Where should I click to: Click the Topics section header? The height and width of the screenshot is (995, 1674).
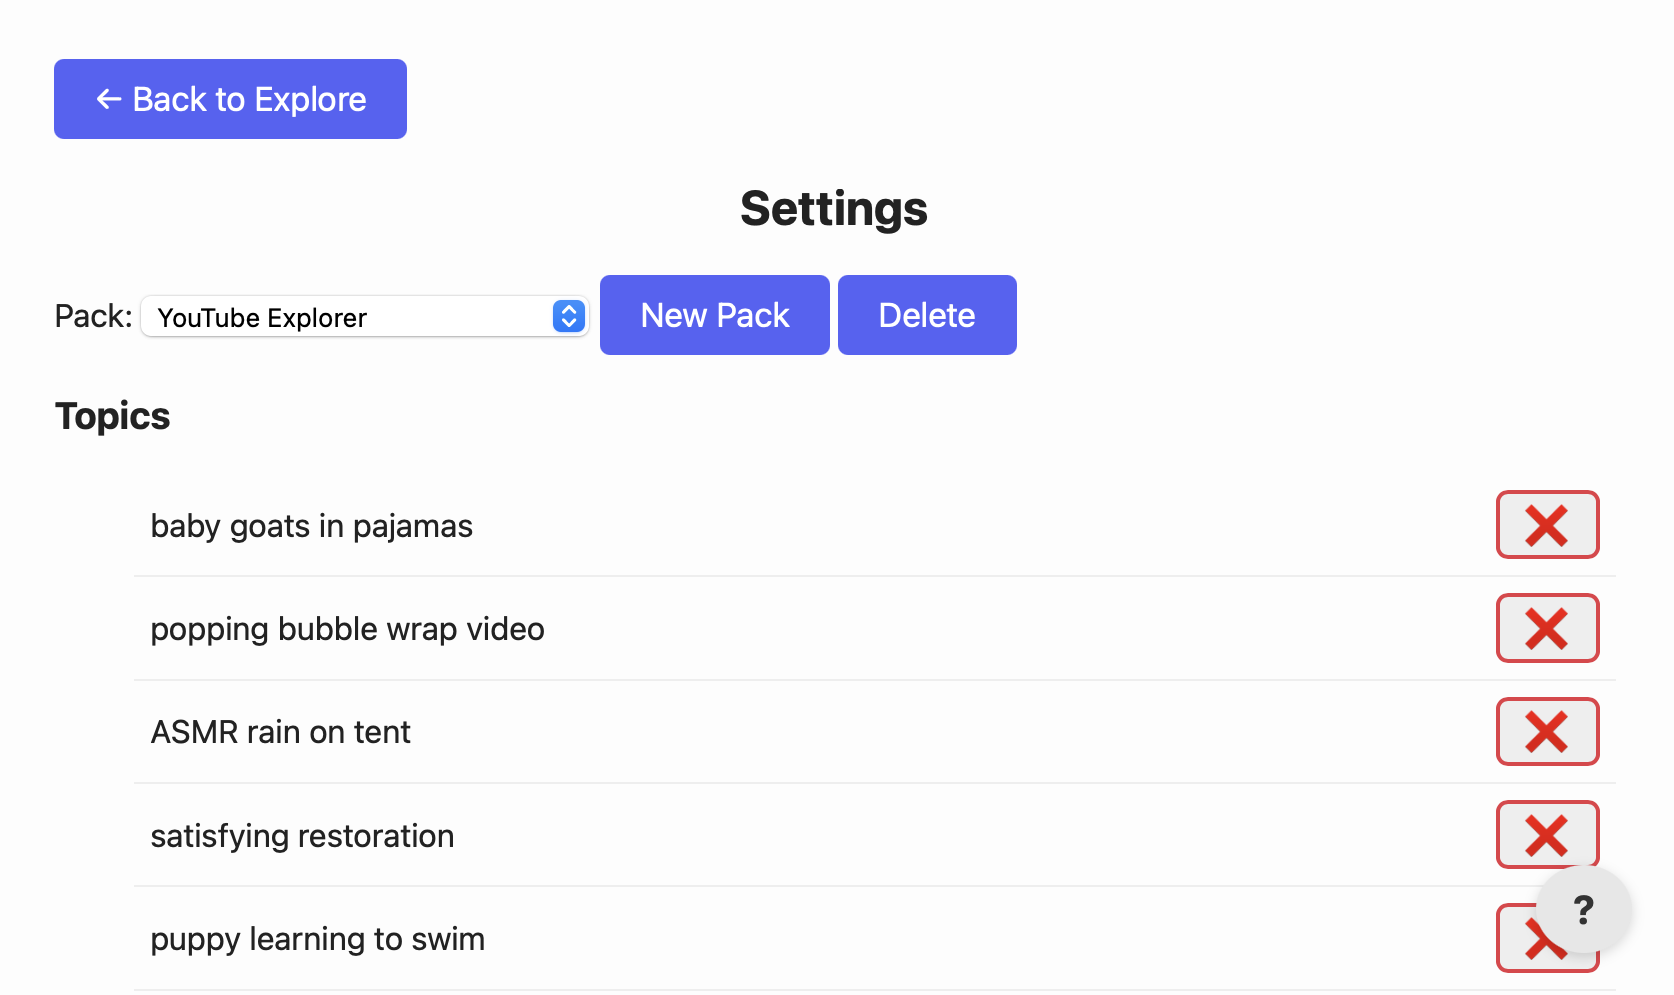pos(112,415)
